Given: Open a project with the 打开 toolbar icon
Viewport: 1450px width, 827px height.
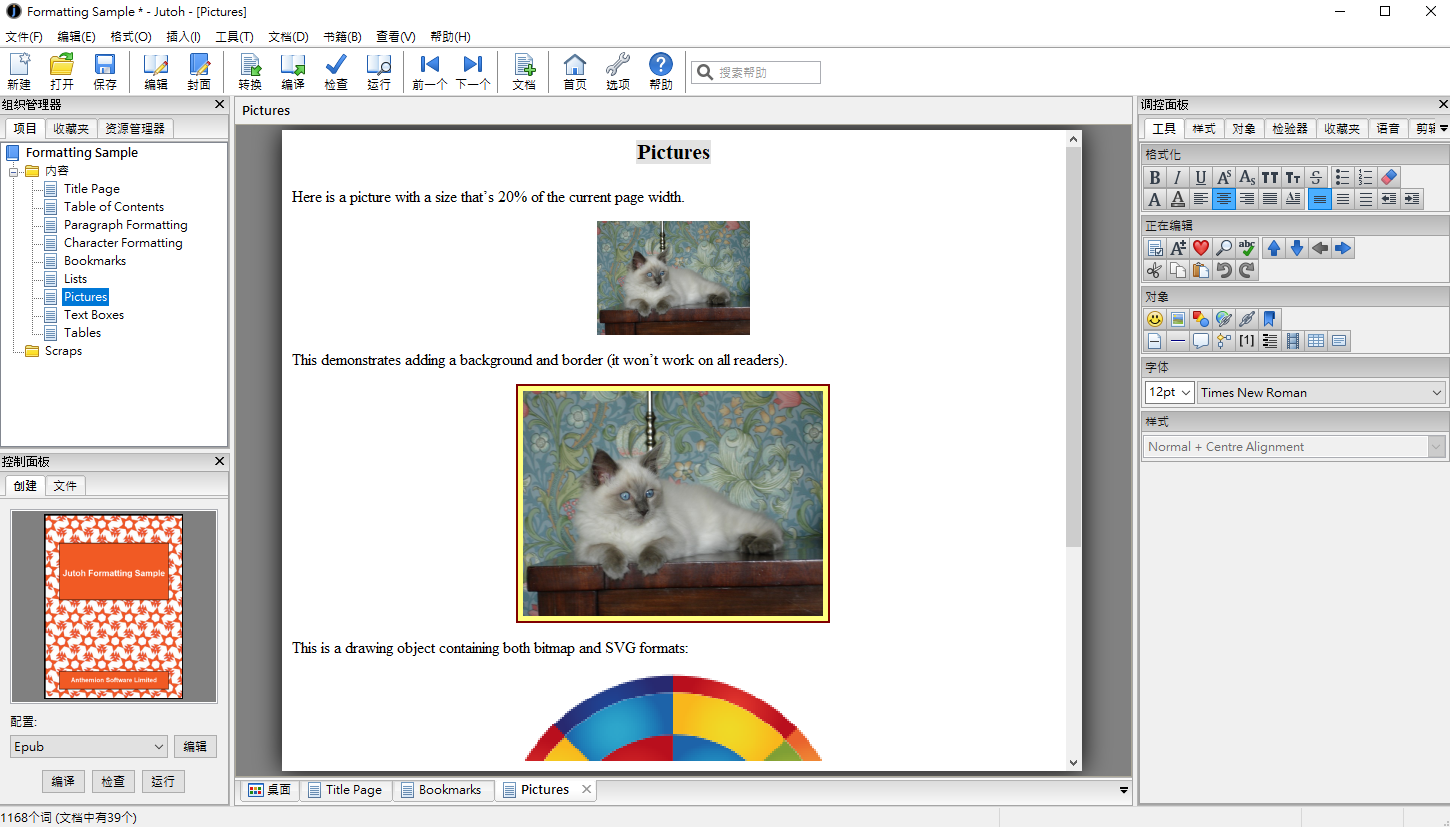Looking at the screenshot, I should (62, 72).
